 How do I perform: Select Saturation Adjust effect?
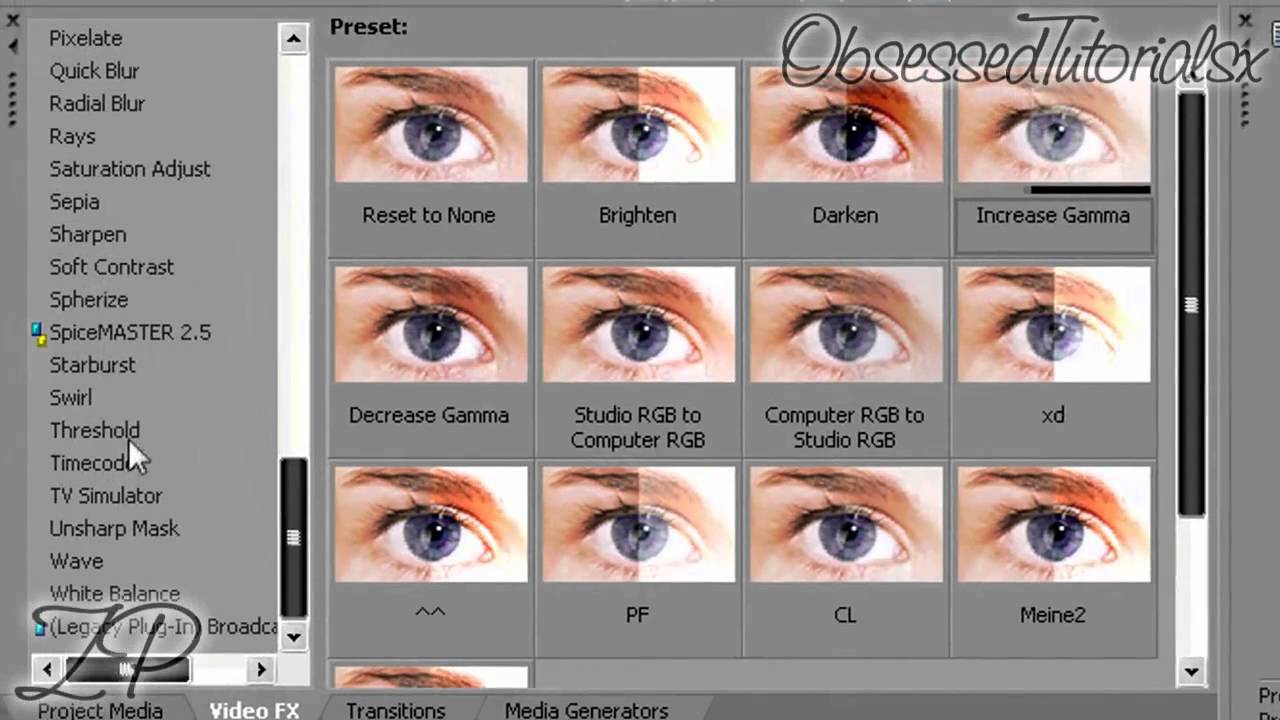130,169
